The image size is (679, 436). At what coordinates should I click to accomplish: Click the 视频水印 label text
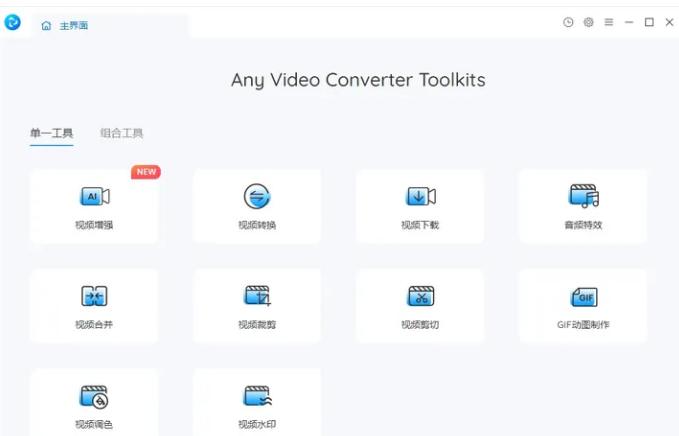click(257, 424)
